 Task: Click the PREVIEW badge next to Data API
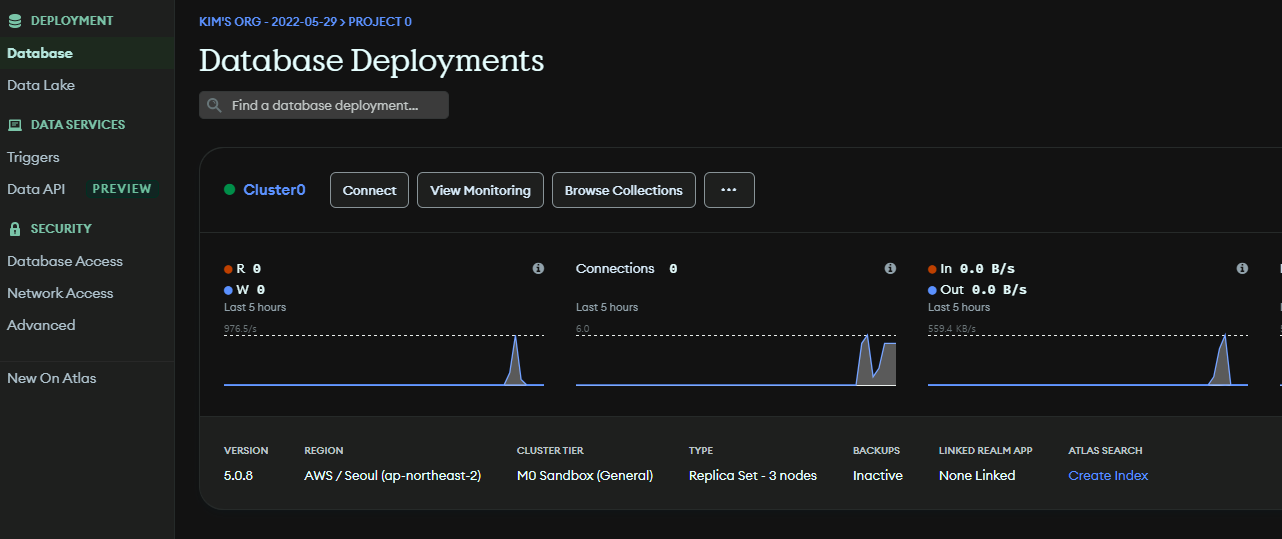(x=122, y=189)
